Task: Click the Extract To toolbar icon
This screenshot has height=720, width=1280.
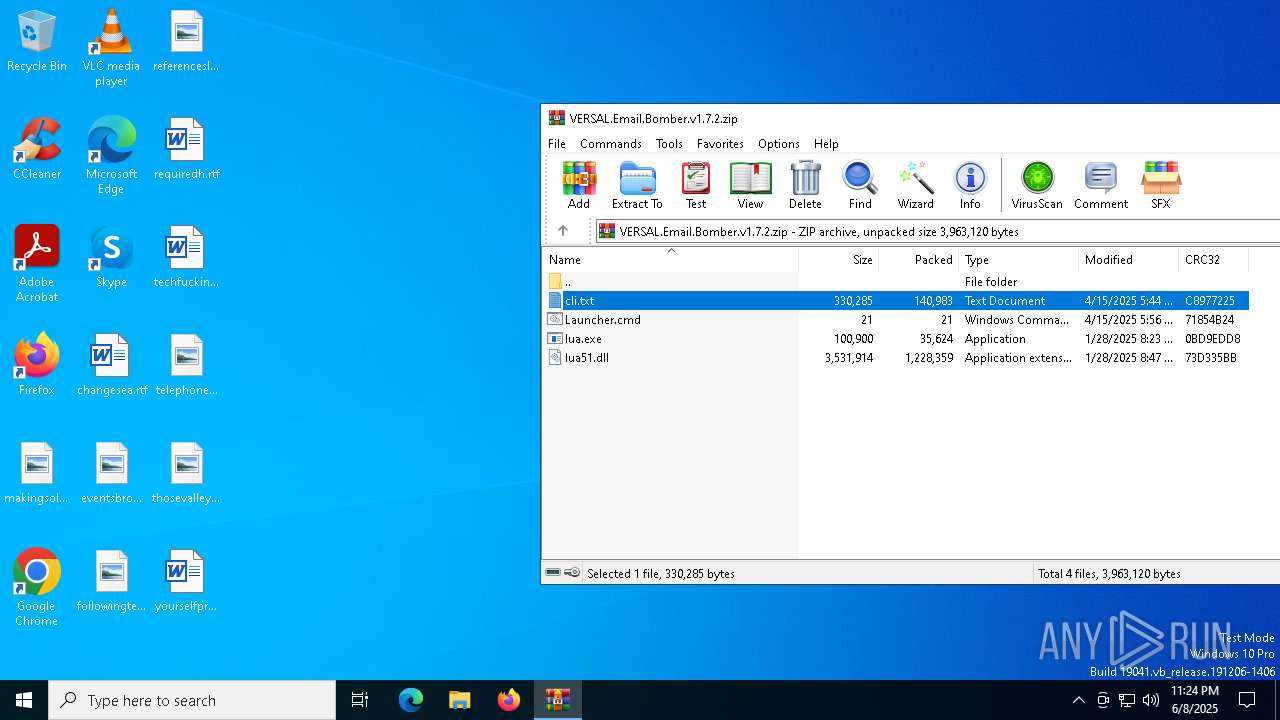Action: [637, 185]
